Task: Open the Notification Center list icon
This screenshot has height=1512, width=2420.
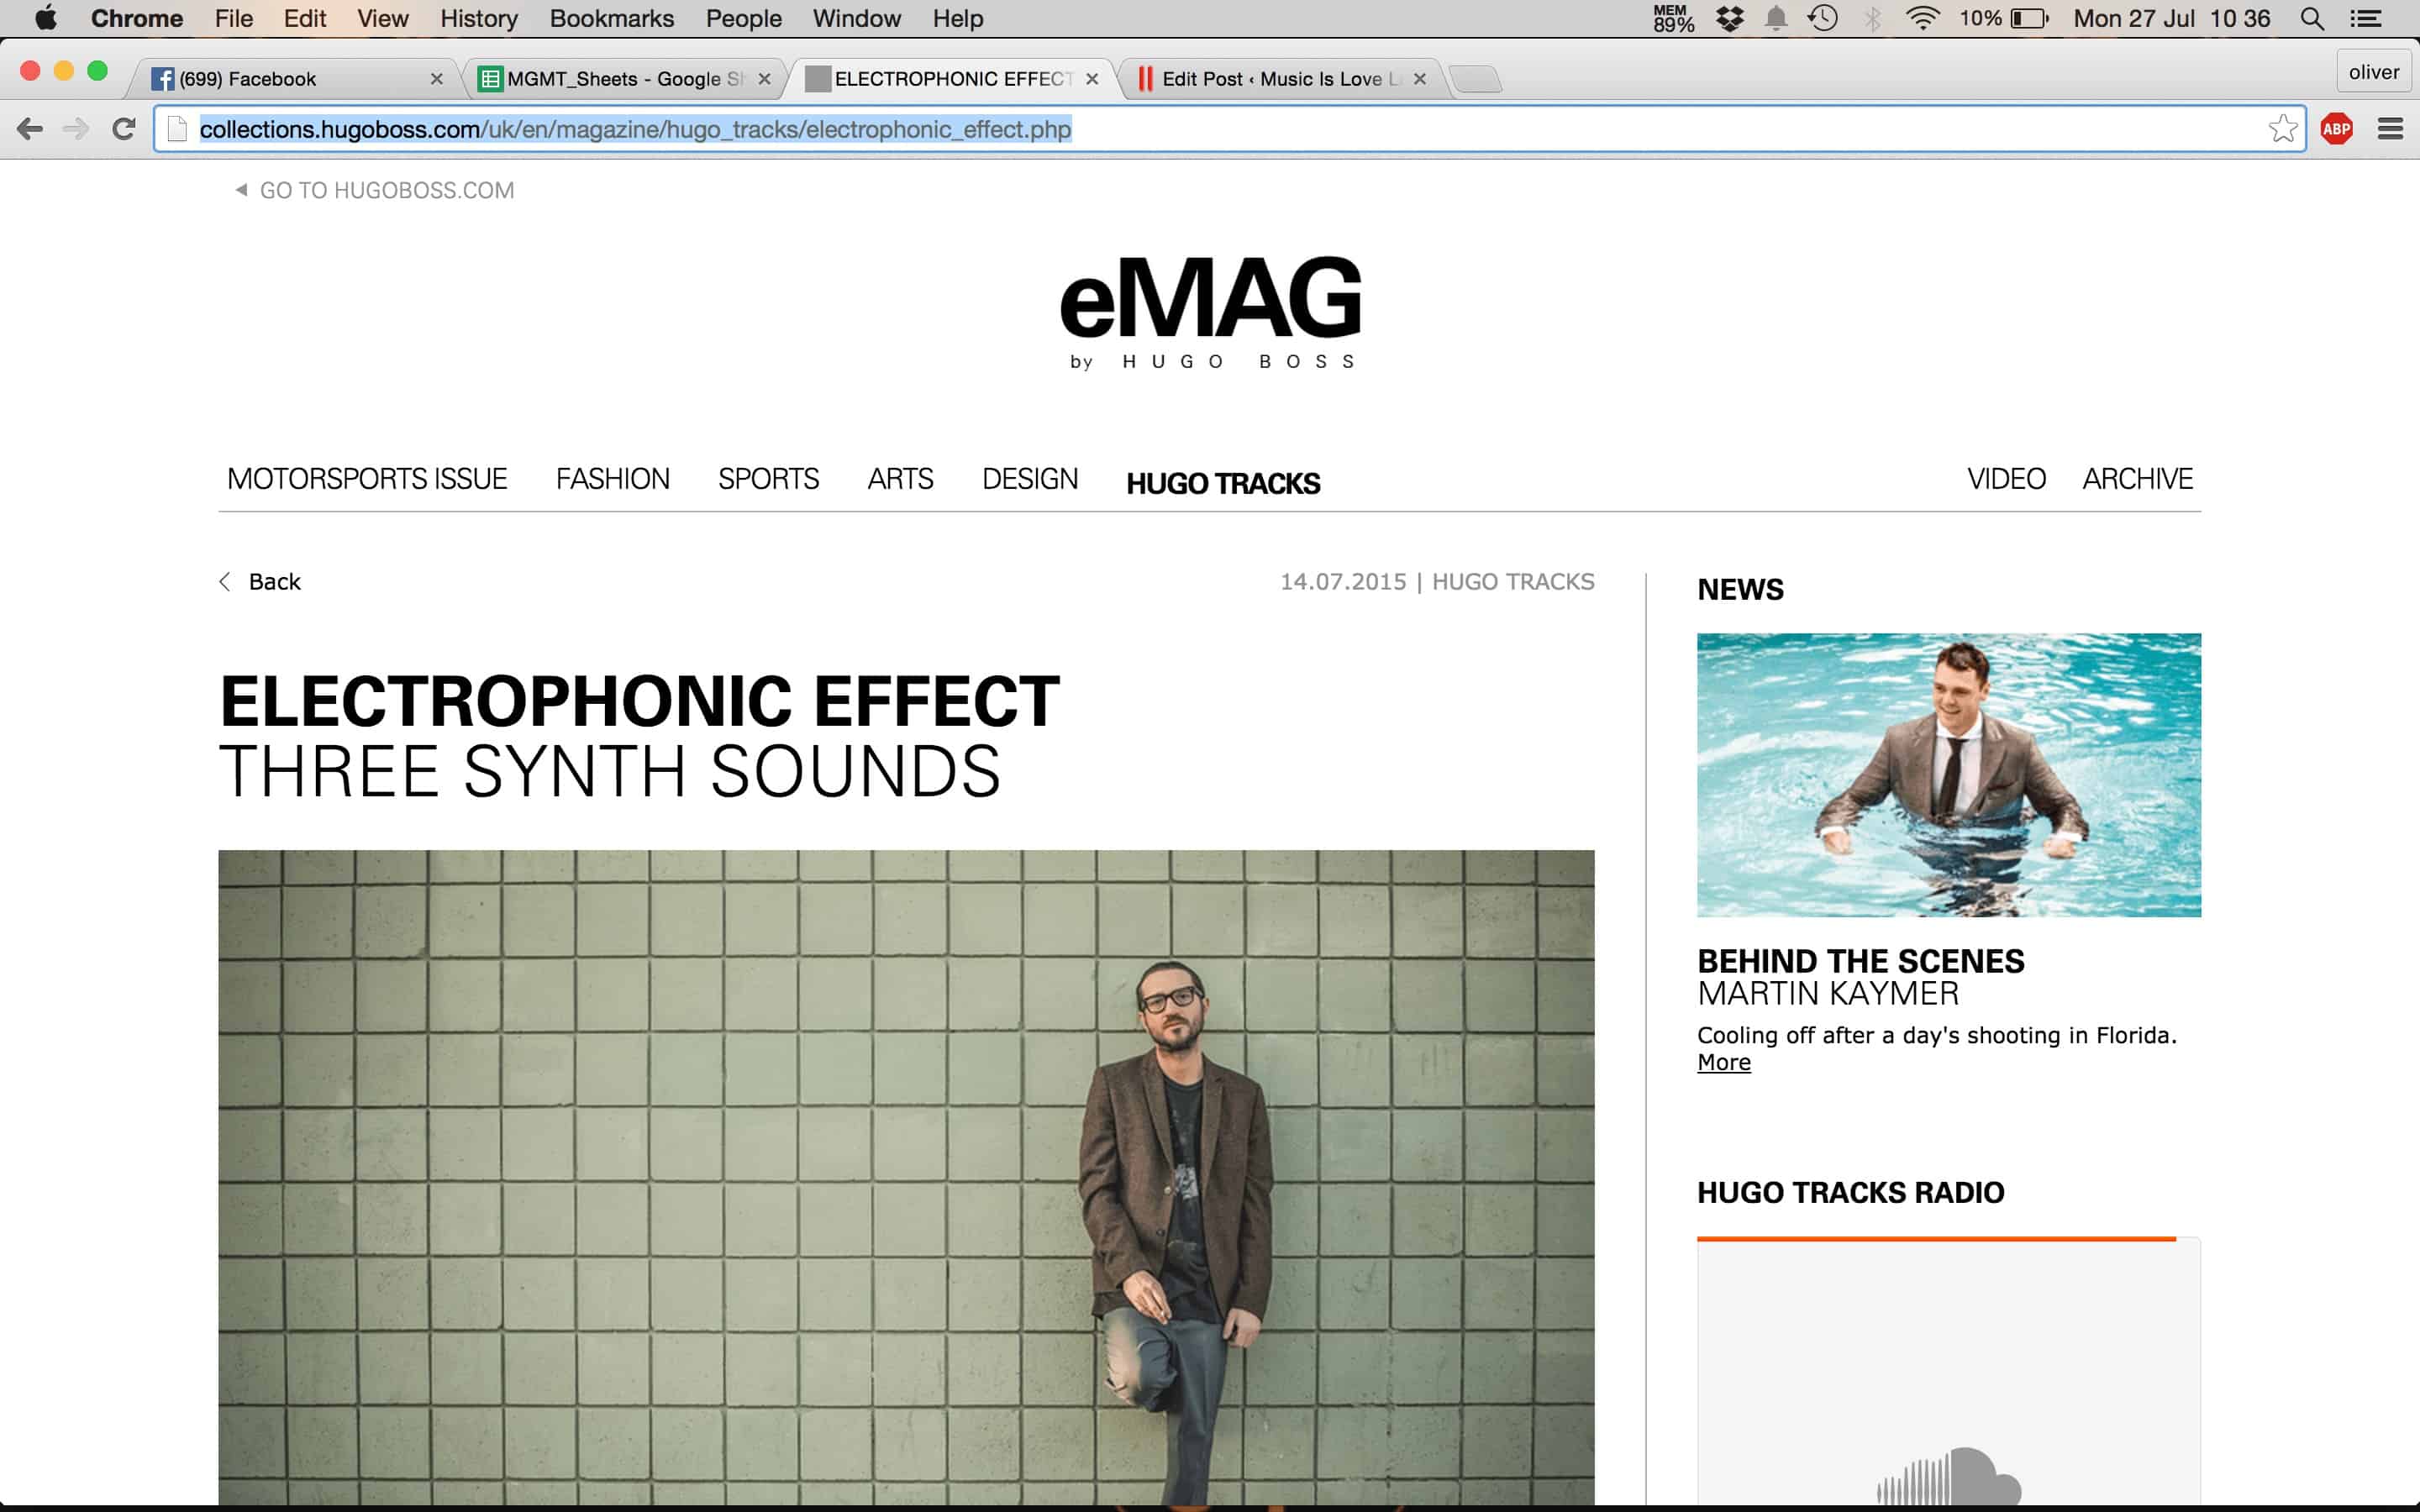Action: [2365, 18]
